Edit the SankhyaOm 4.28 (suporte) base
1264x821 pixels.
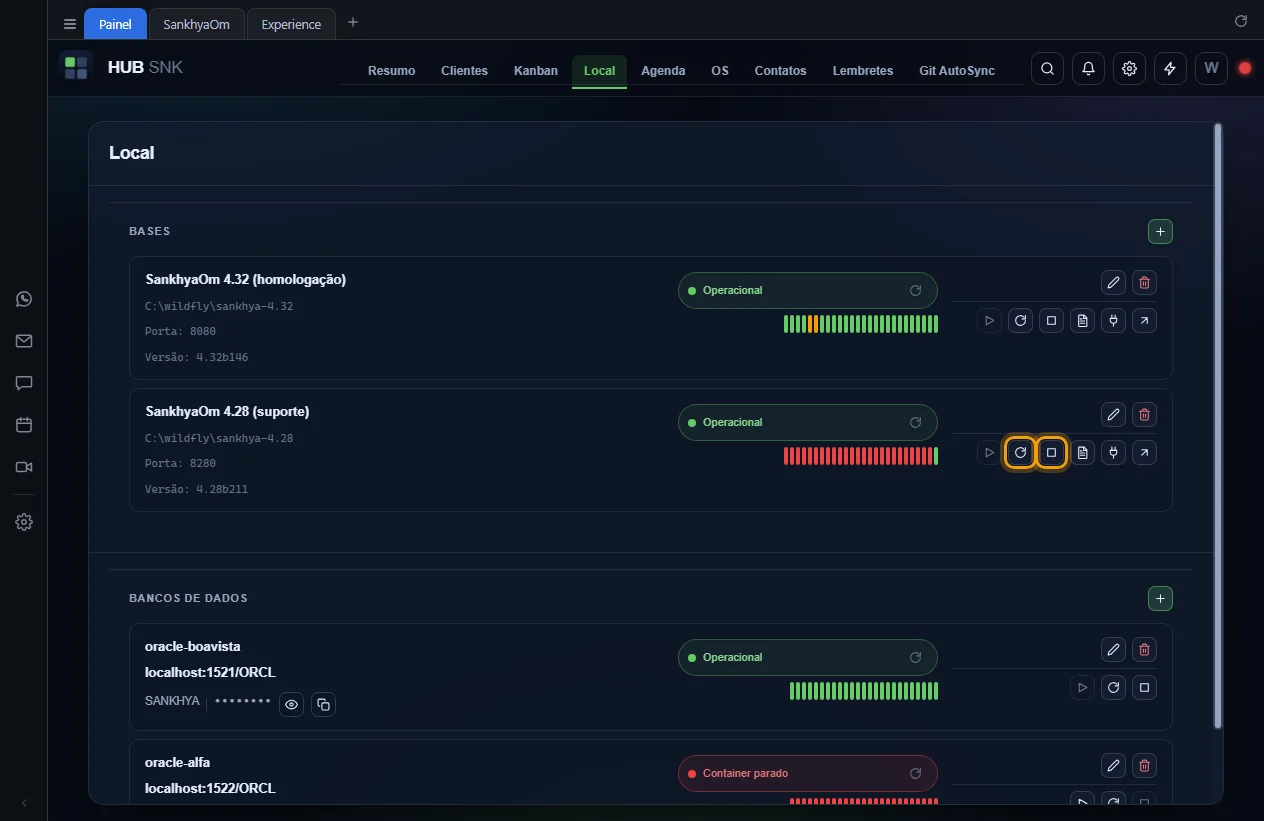[x=1113, y=414]
